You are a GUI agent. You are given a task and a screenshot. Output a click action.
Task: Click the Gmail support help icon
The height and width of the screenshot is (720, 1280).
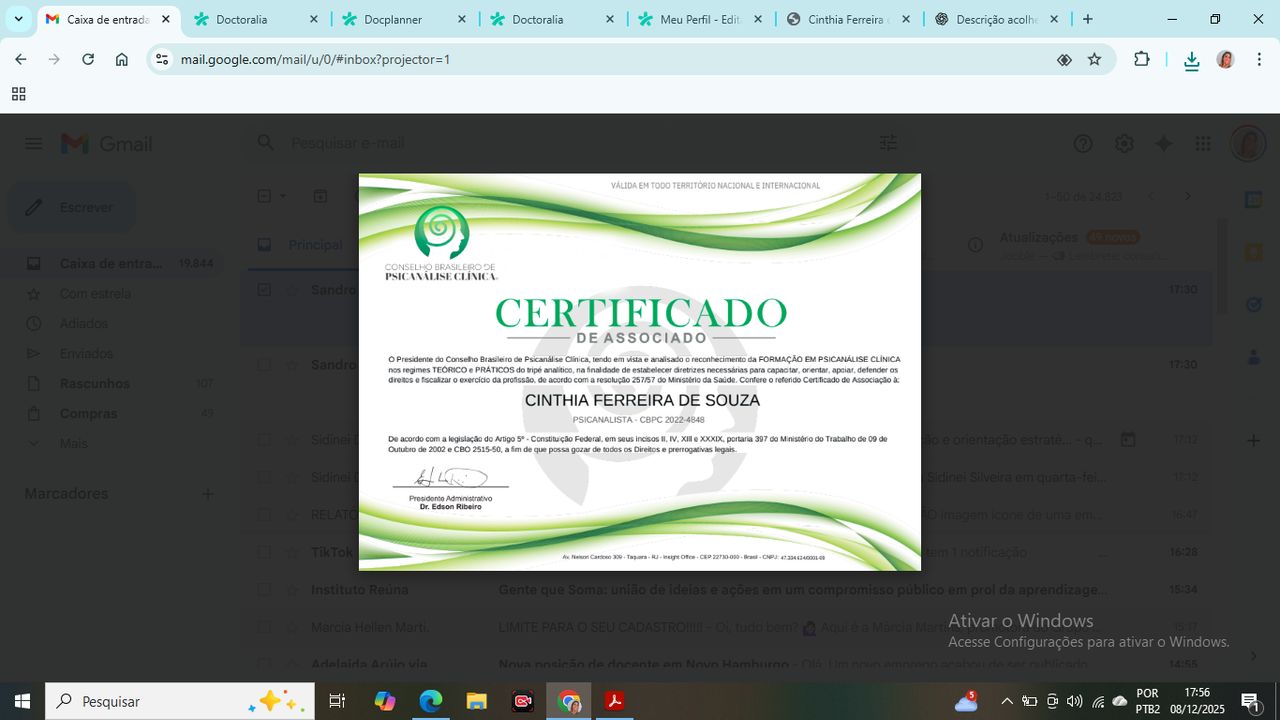click(x=1083, y=144)
